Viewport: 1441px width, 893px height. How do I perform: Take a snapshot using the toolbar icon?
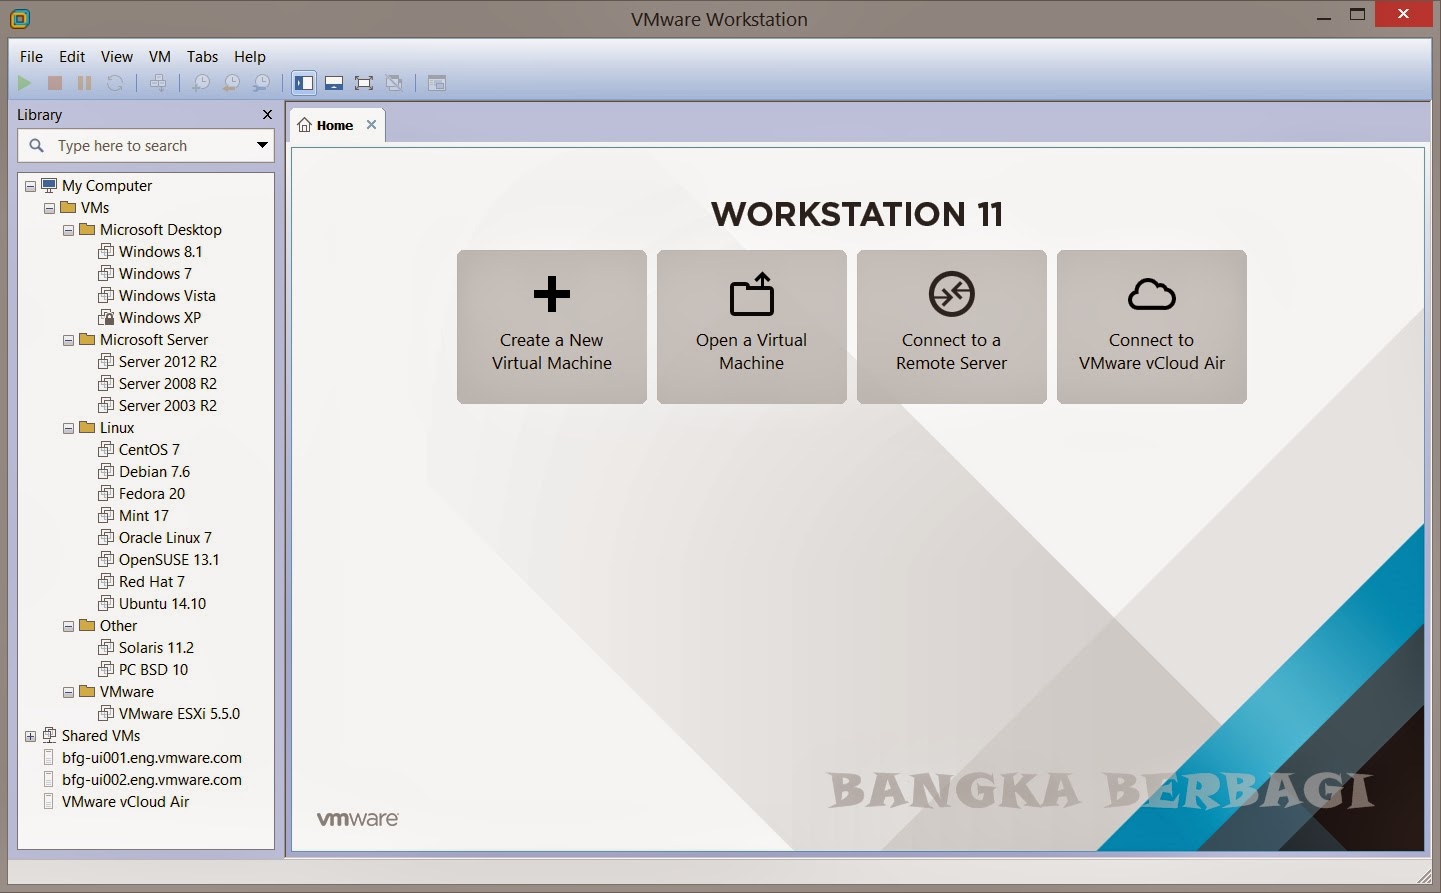201,83
